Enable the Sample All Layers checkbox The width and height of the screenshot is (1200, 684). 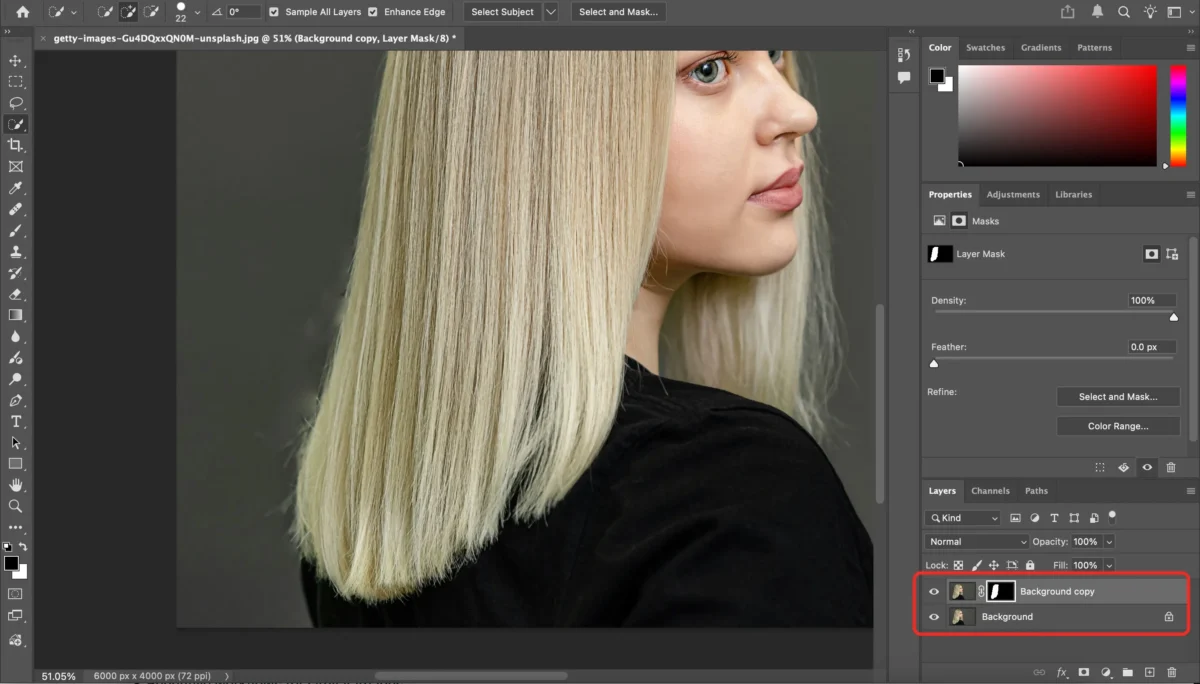click(x=274, y=11)
